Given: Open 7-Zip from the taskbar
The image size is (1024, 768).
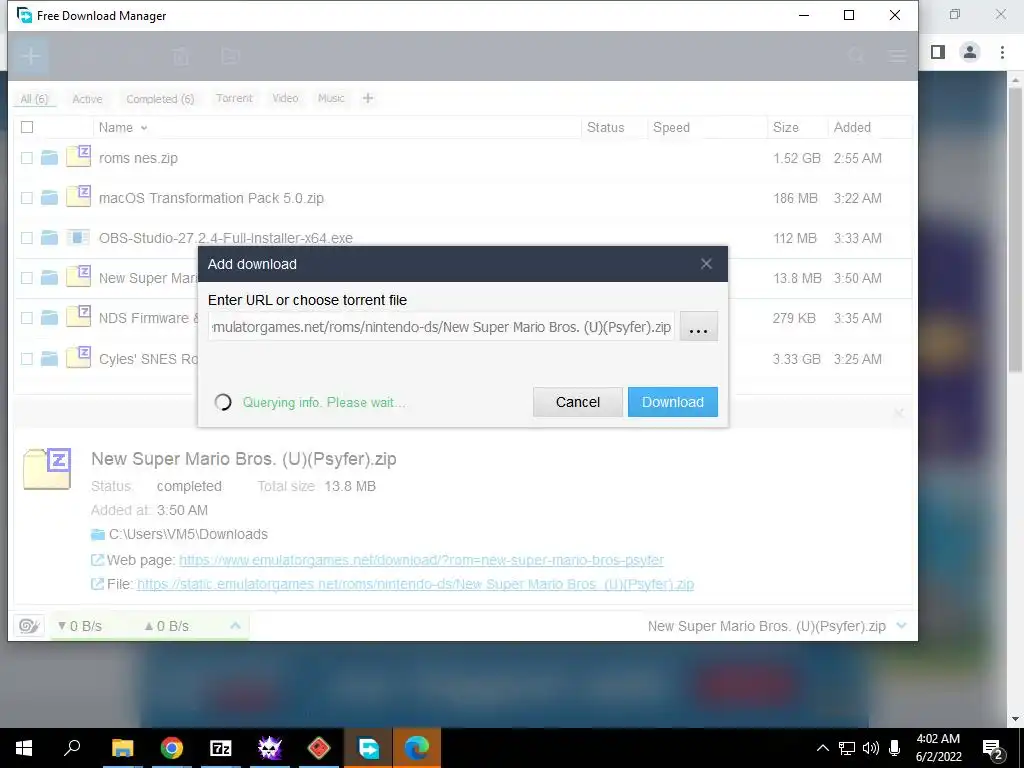Looking at the screenshot, I should [221, 748].
